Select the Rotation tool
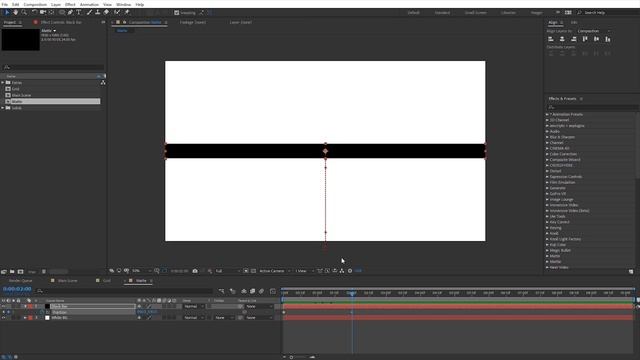The image size is (640, 360). tap(34, 13)
